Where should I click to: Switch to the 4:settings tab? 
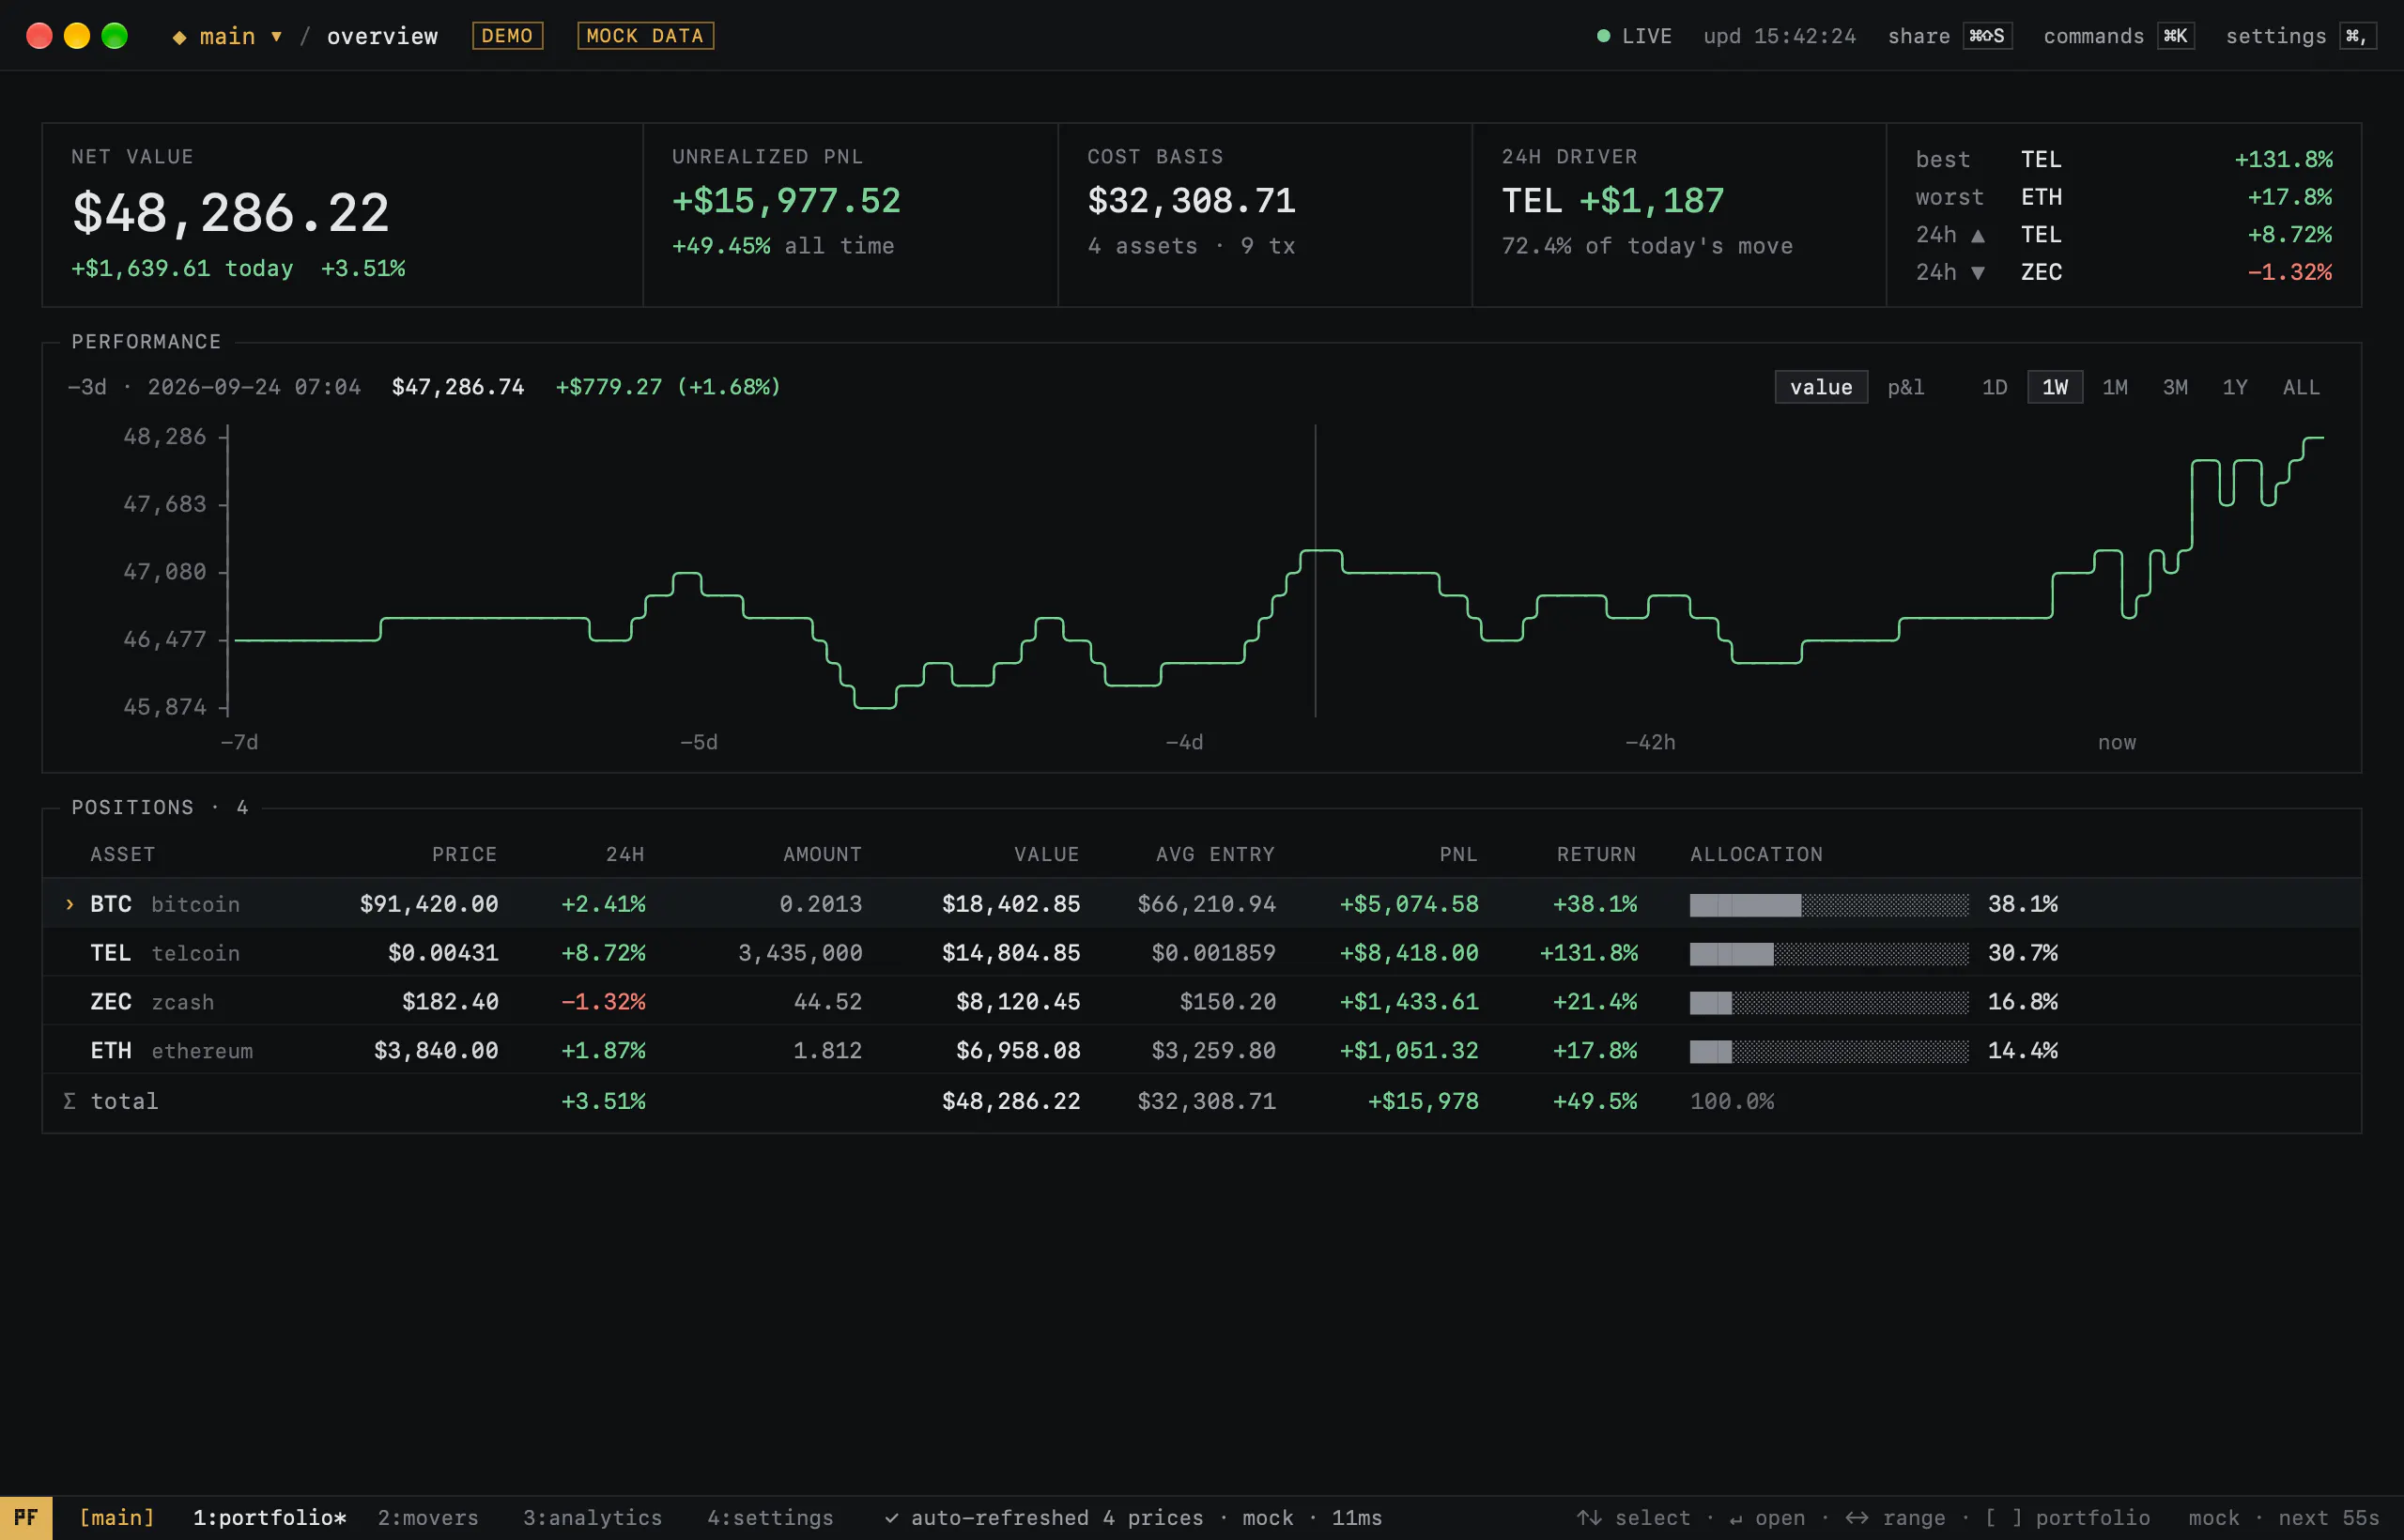tap(770, 1517)
